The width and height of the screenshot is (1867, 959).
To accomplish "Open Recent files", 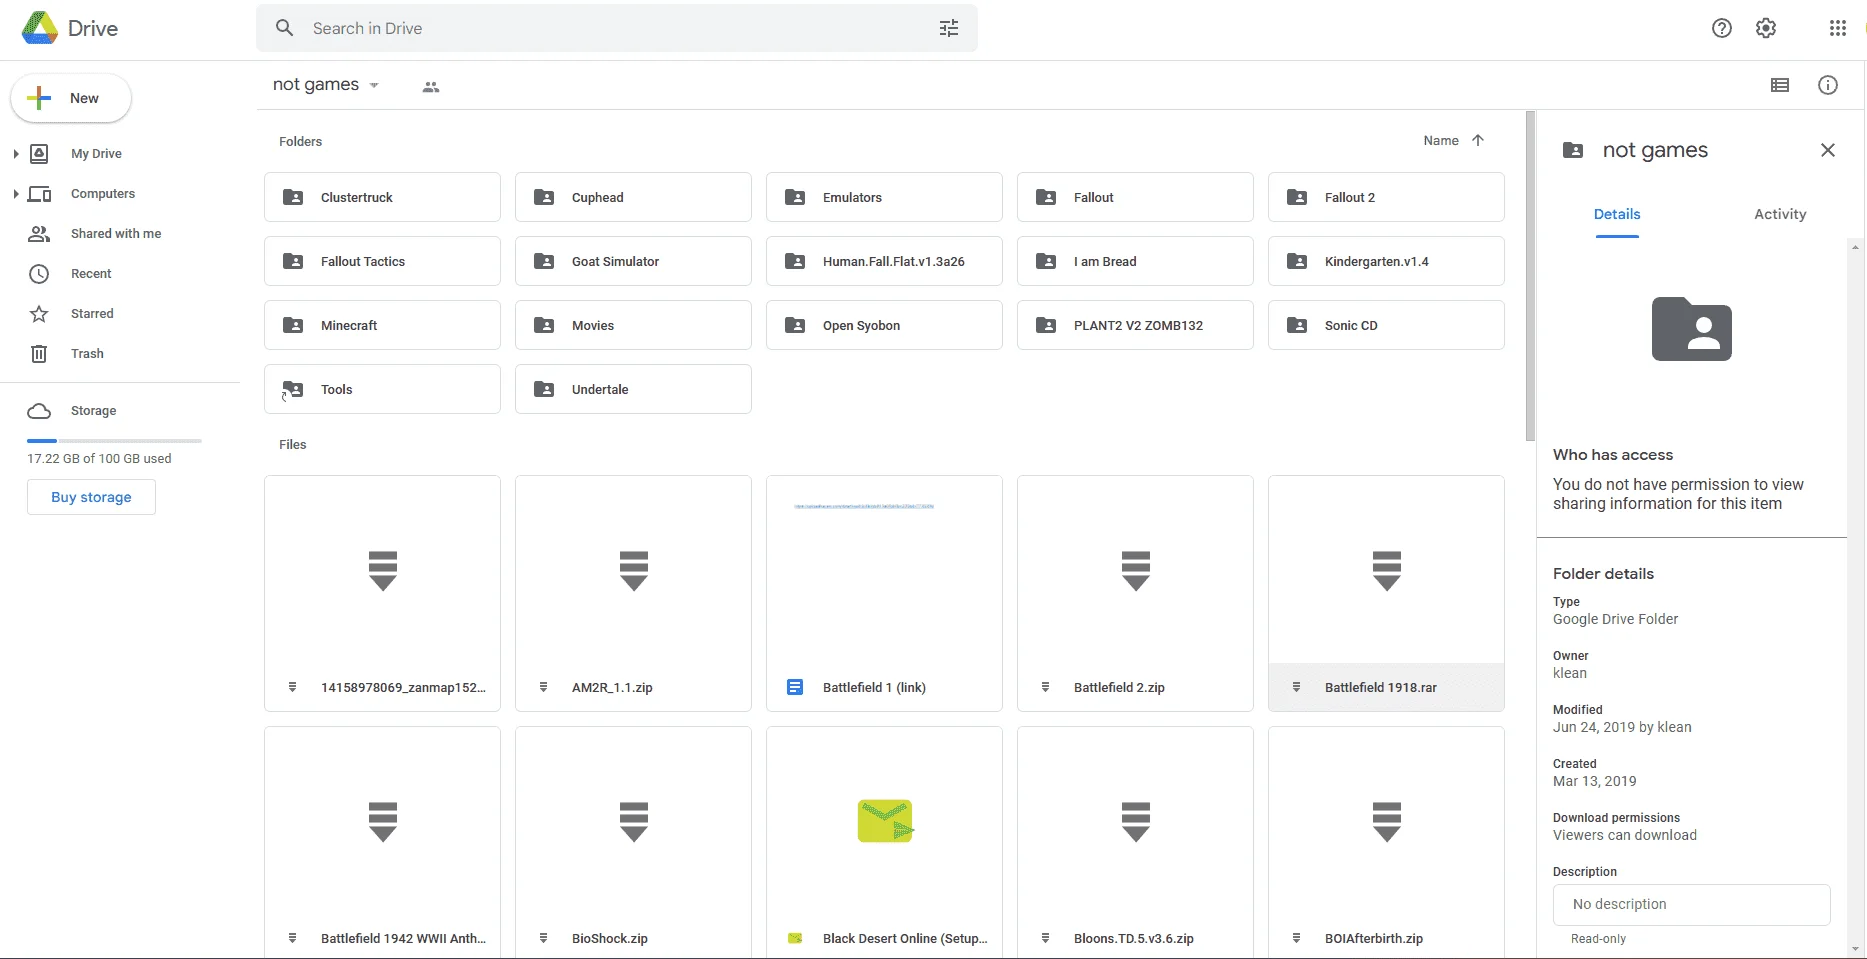I will pos(91,274).
